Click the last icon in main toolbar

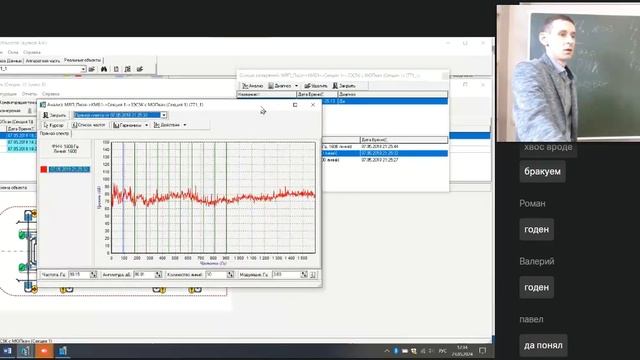click(x=140, y=69)
